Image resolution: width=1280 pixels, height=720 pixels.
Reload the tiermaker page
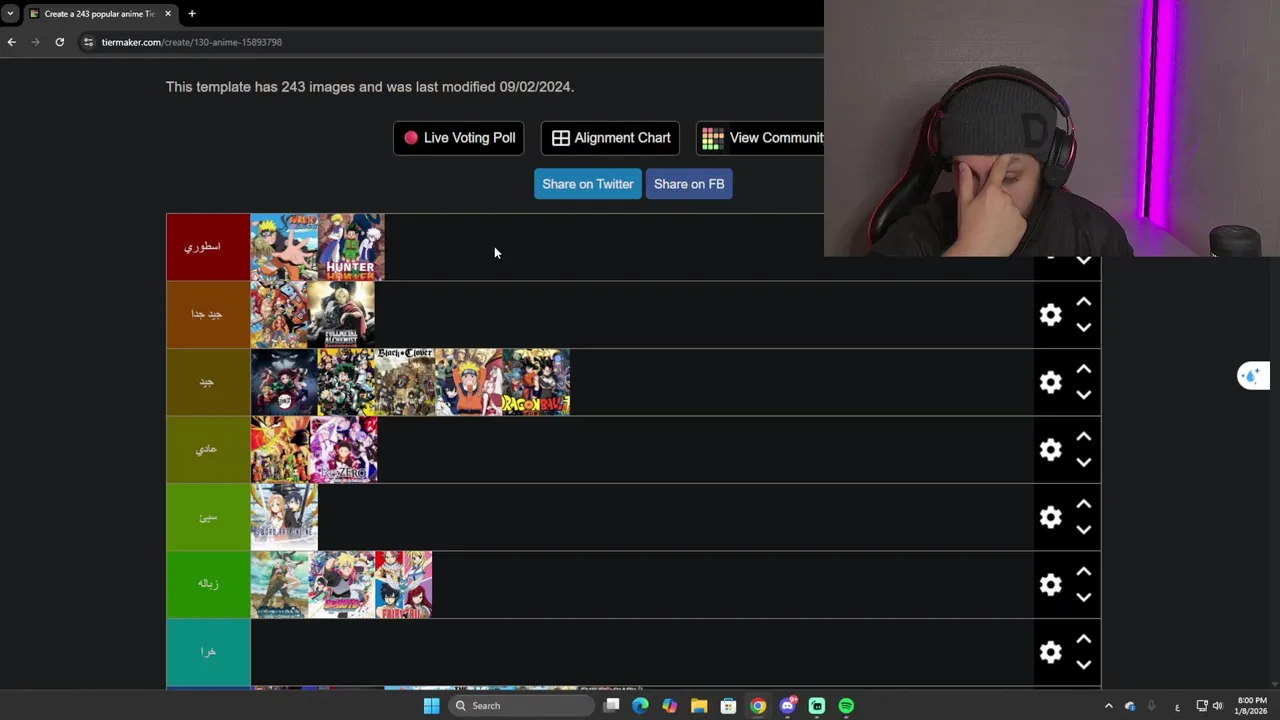click(x=60, y=42)
